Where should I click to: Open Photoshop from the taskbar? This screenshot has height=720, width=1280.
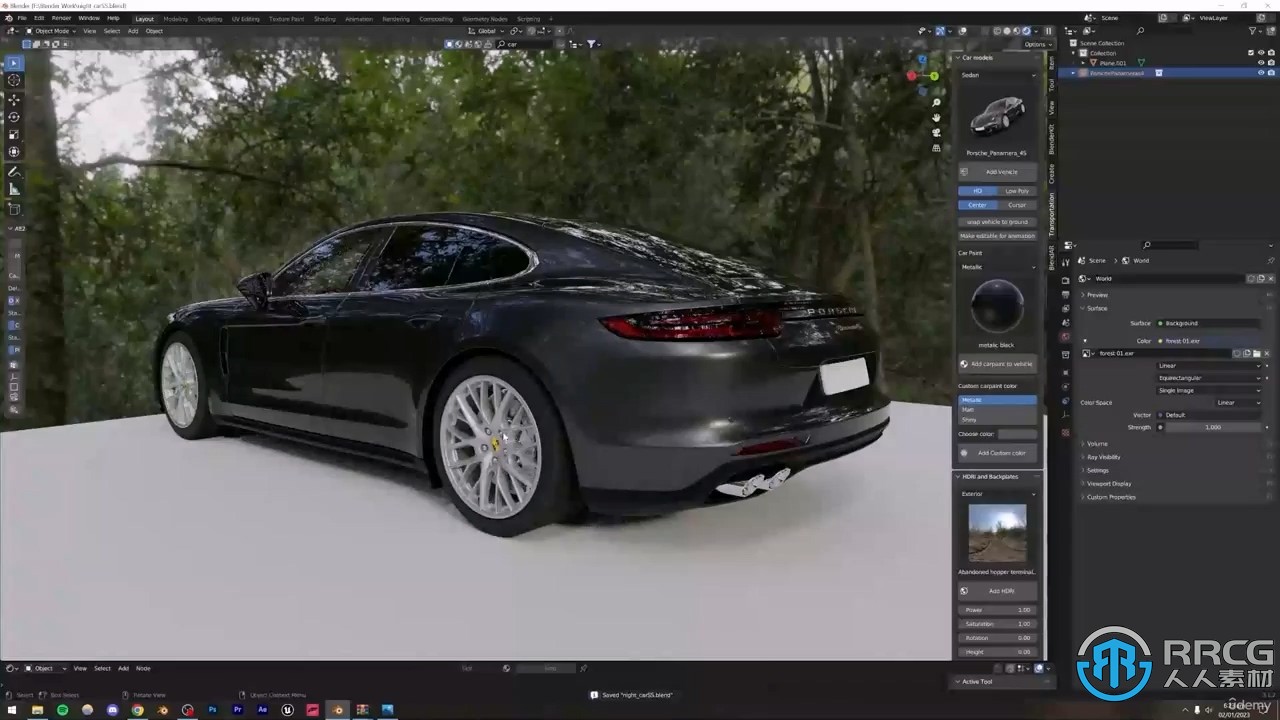212,710
